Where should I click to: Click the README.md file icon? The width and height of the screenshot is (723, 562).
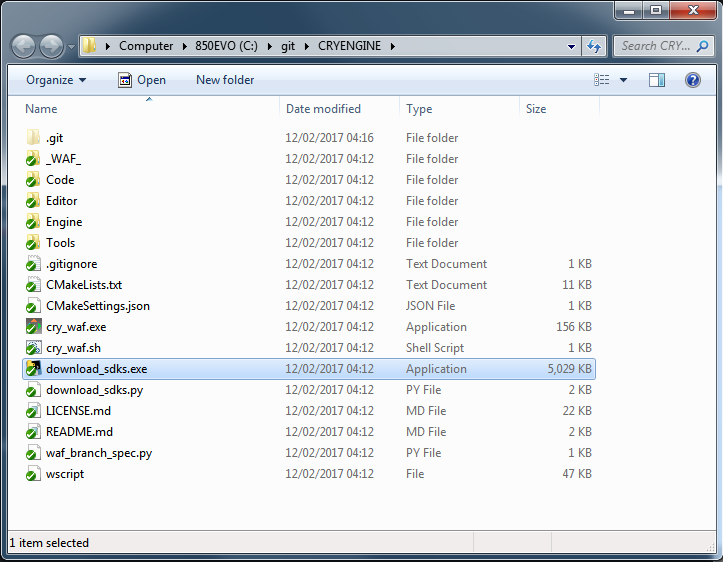coord(33,432)
